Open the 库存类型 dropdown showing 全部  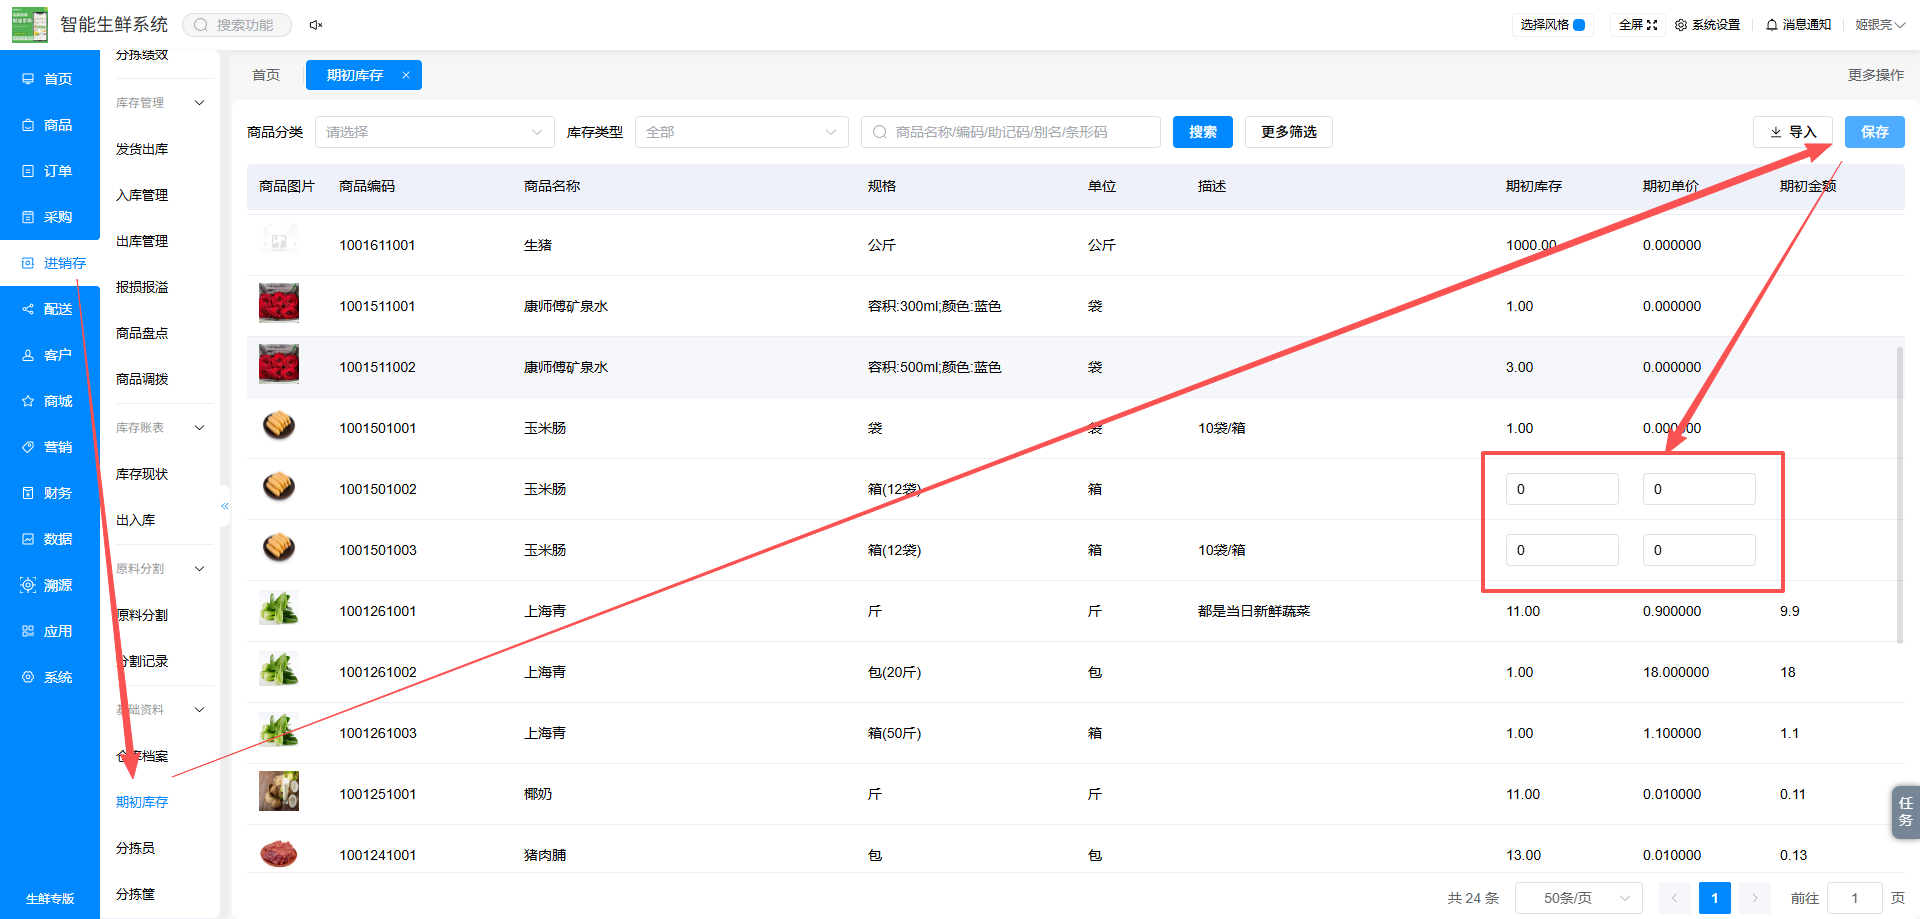point(741,132)
